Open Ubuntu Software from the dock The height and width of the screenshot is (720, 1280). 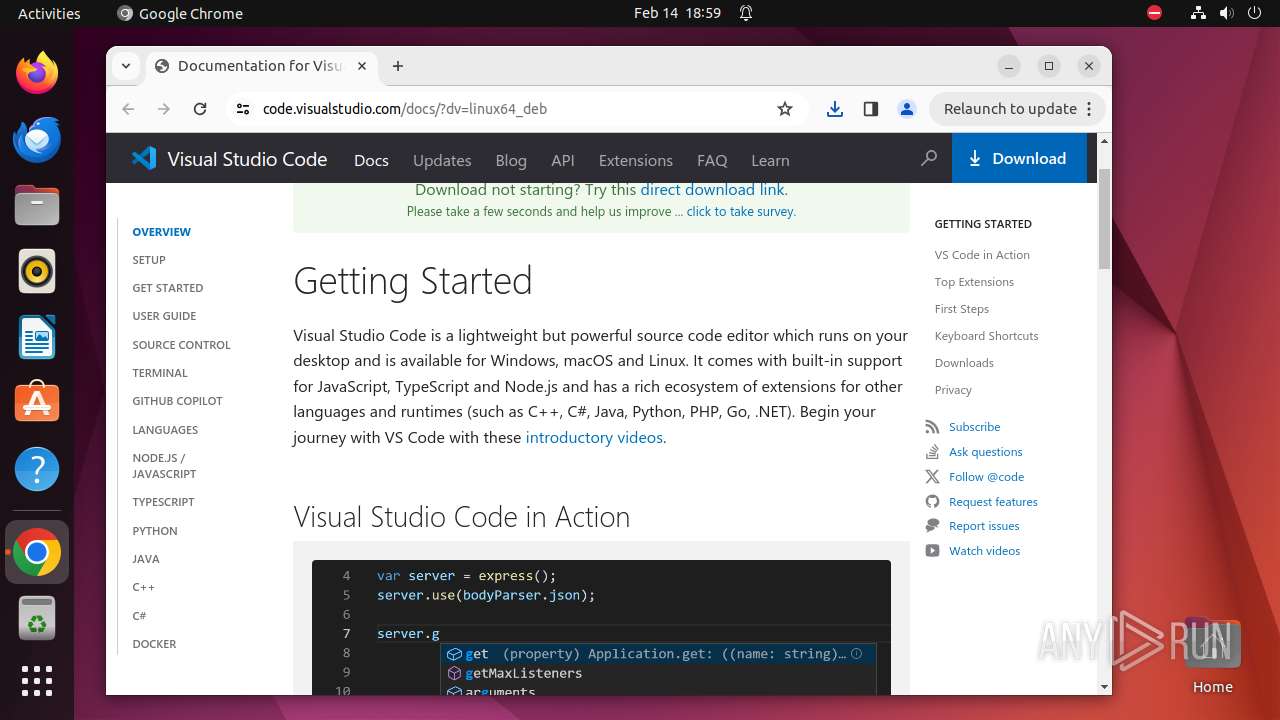[37, 403]
